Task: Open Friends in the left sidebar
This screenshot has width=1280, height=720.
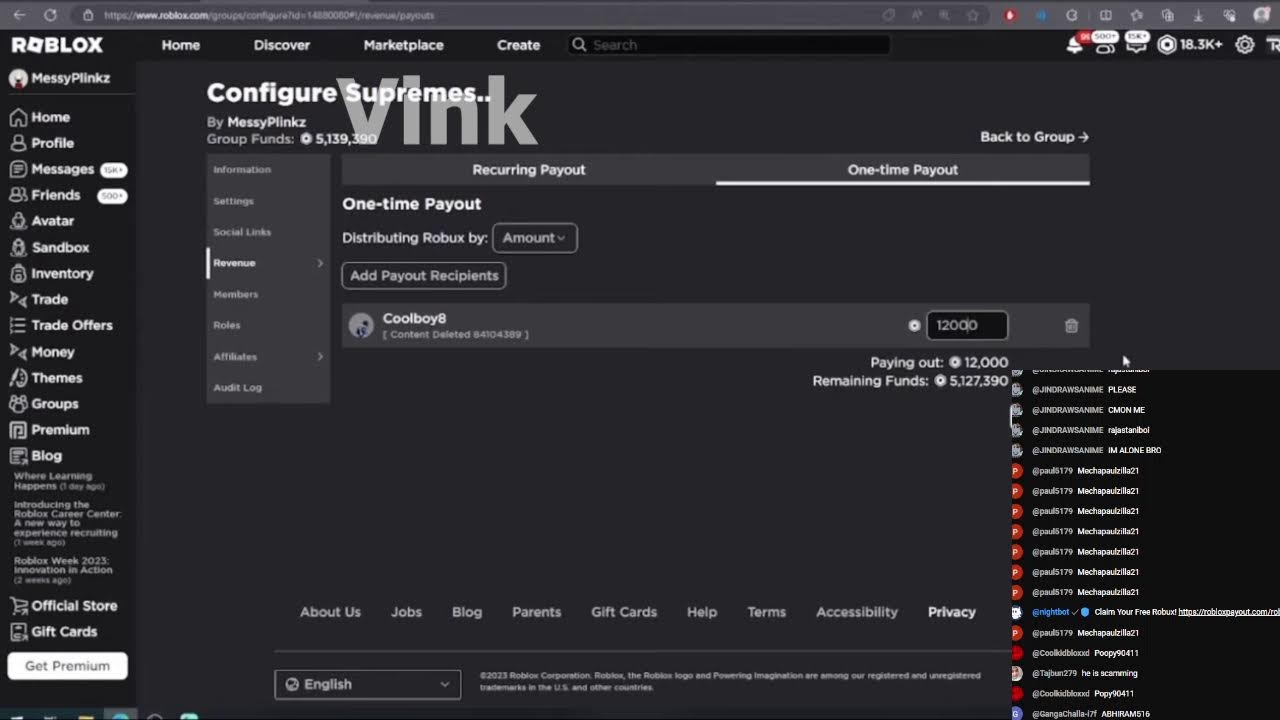Action: [x=66, y=195]
